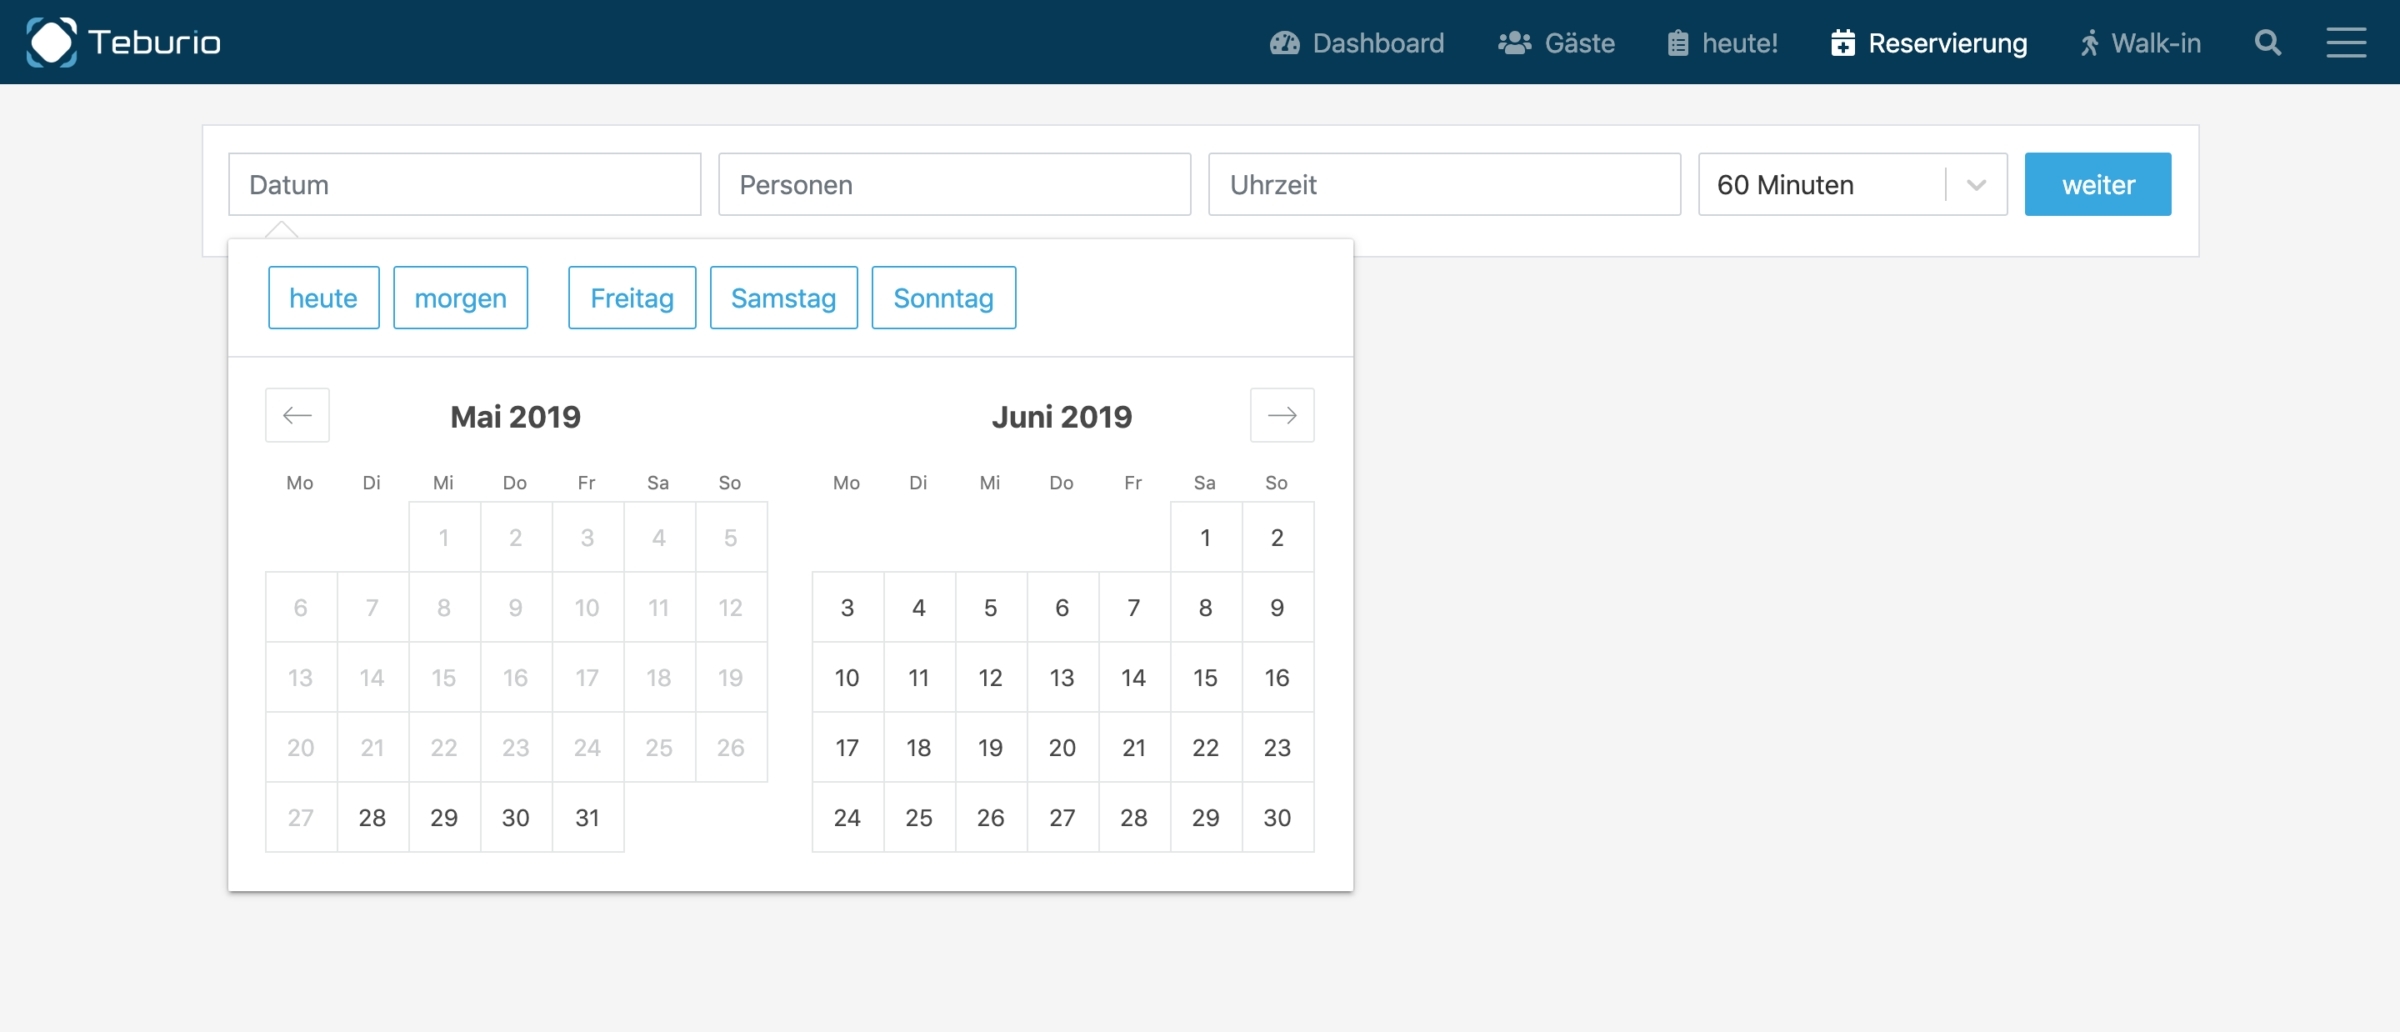Choose the heute quick date button
2400x1032 pixels.
[x=323, y=298]
